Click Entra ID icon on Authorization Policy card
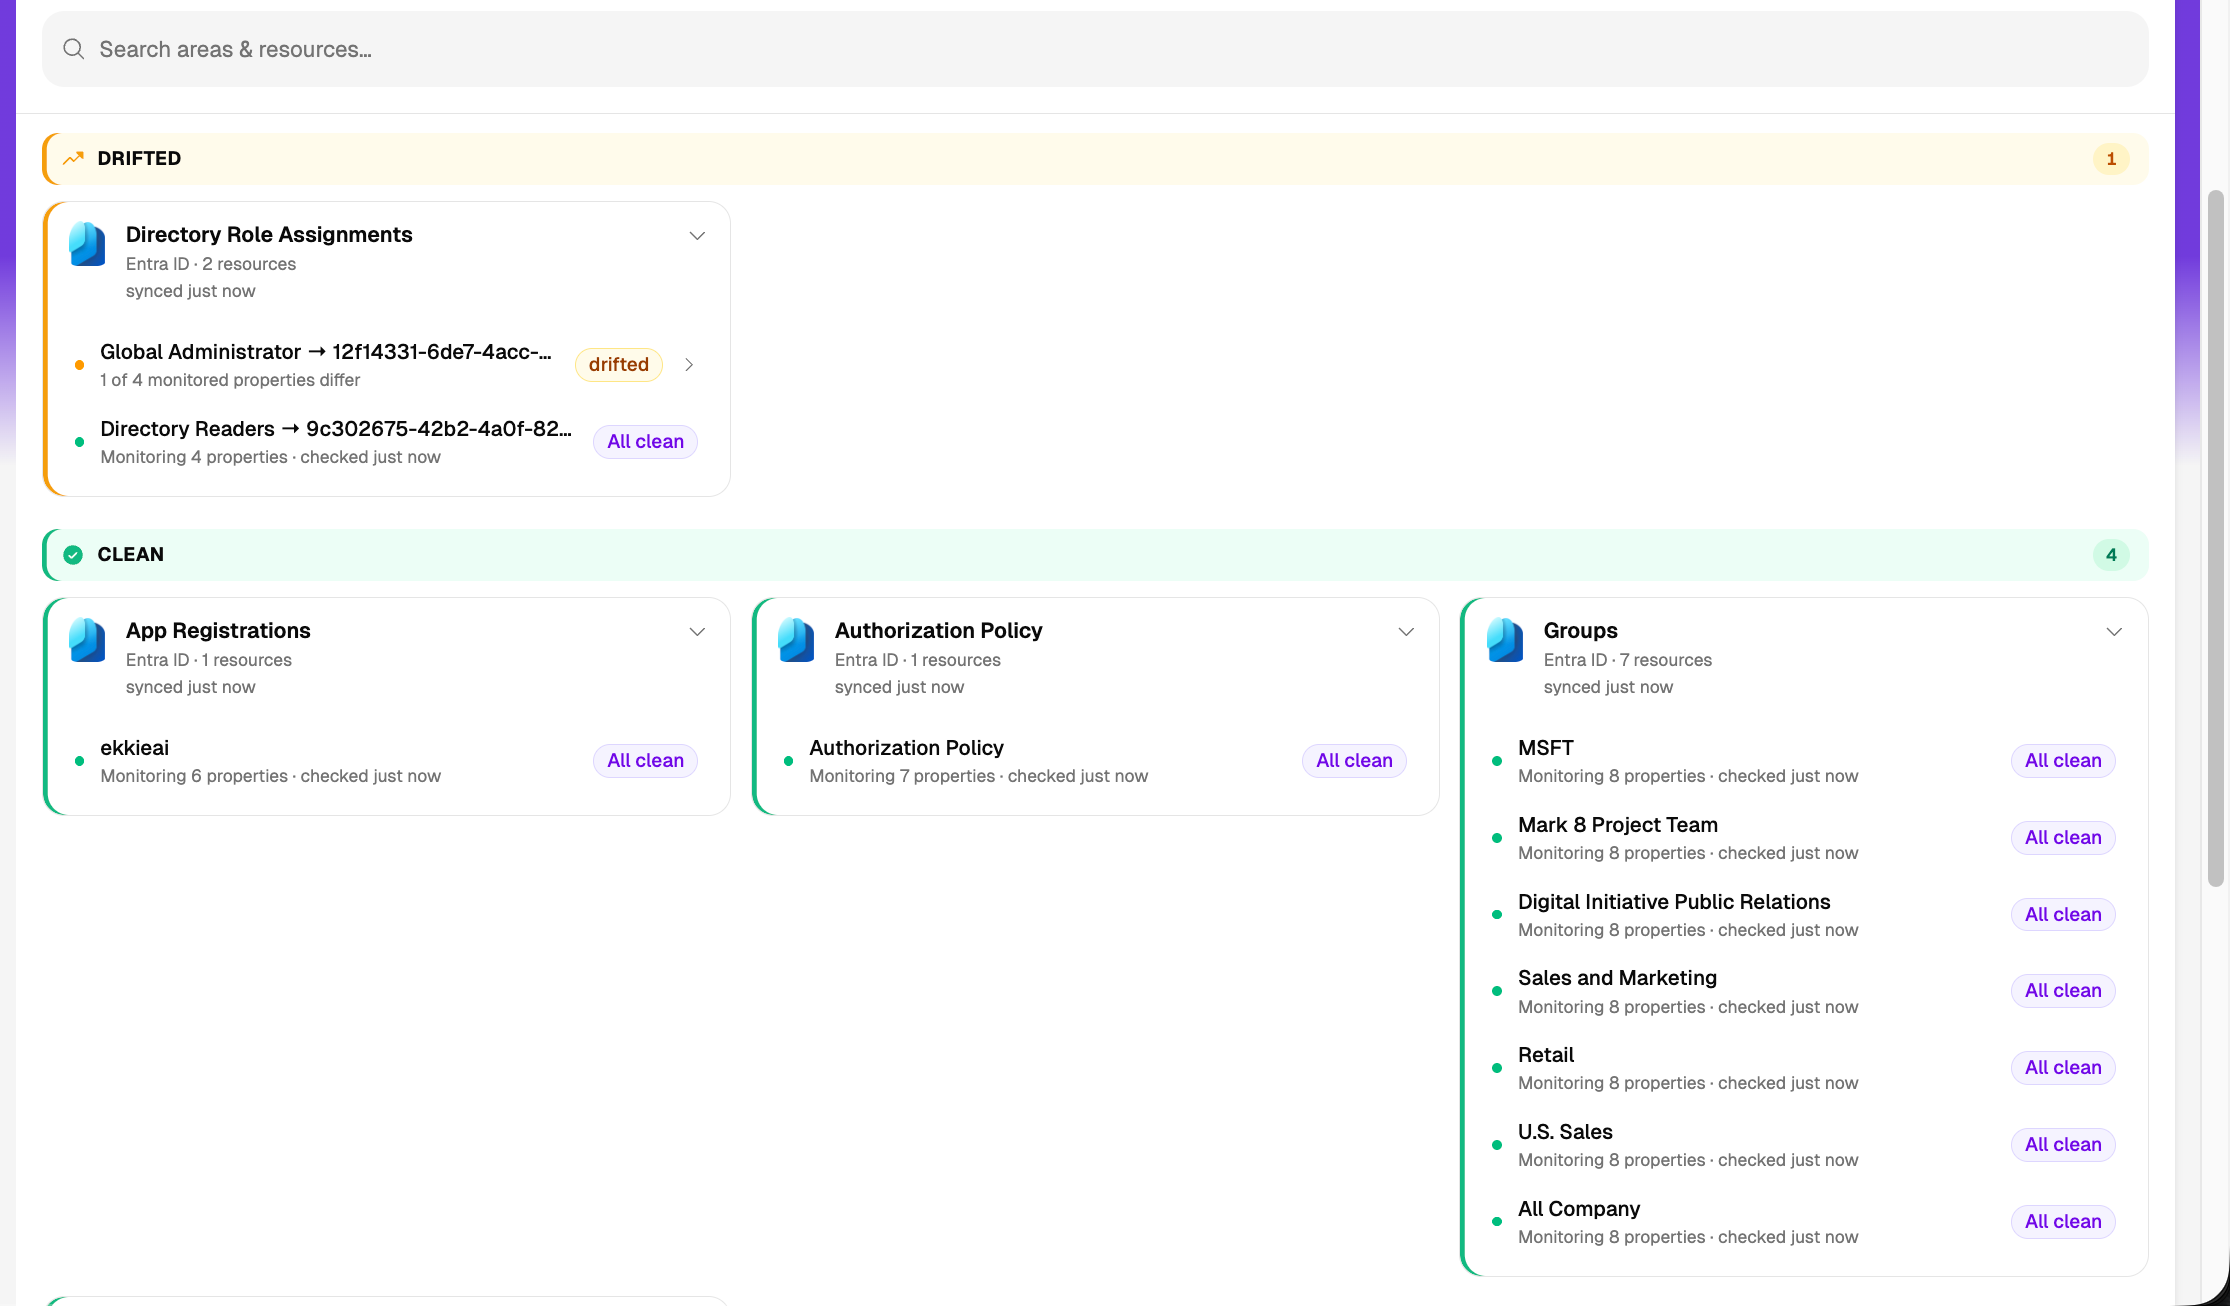 click(x=797, y=640)
